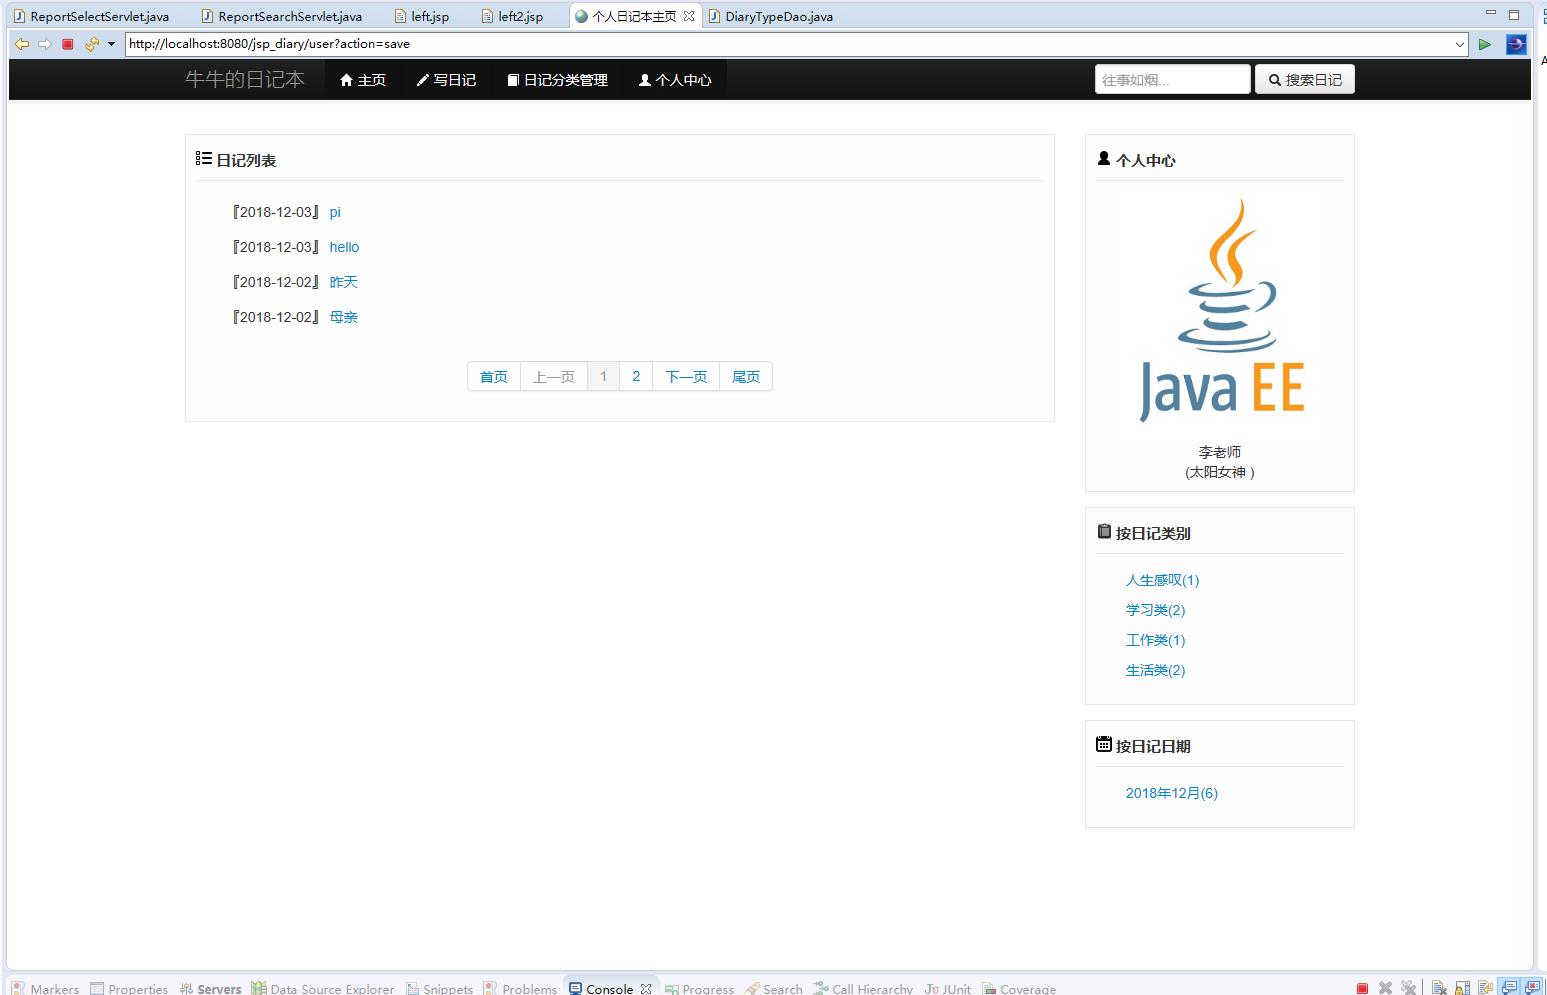Click the 搜索日记 button

pos(1305,80)
